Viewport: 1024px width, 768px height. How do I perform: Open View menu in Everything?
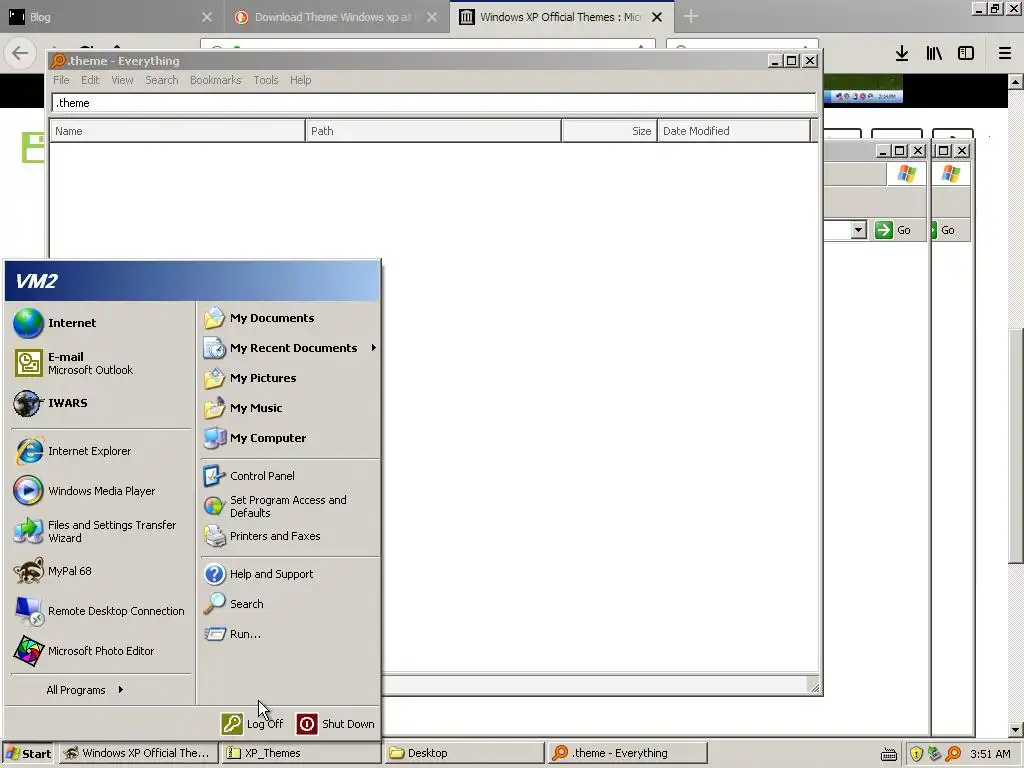tap(122, 80)
